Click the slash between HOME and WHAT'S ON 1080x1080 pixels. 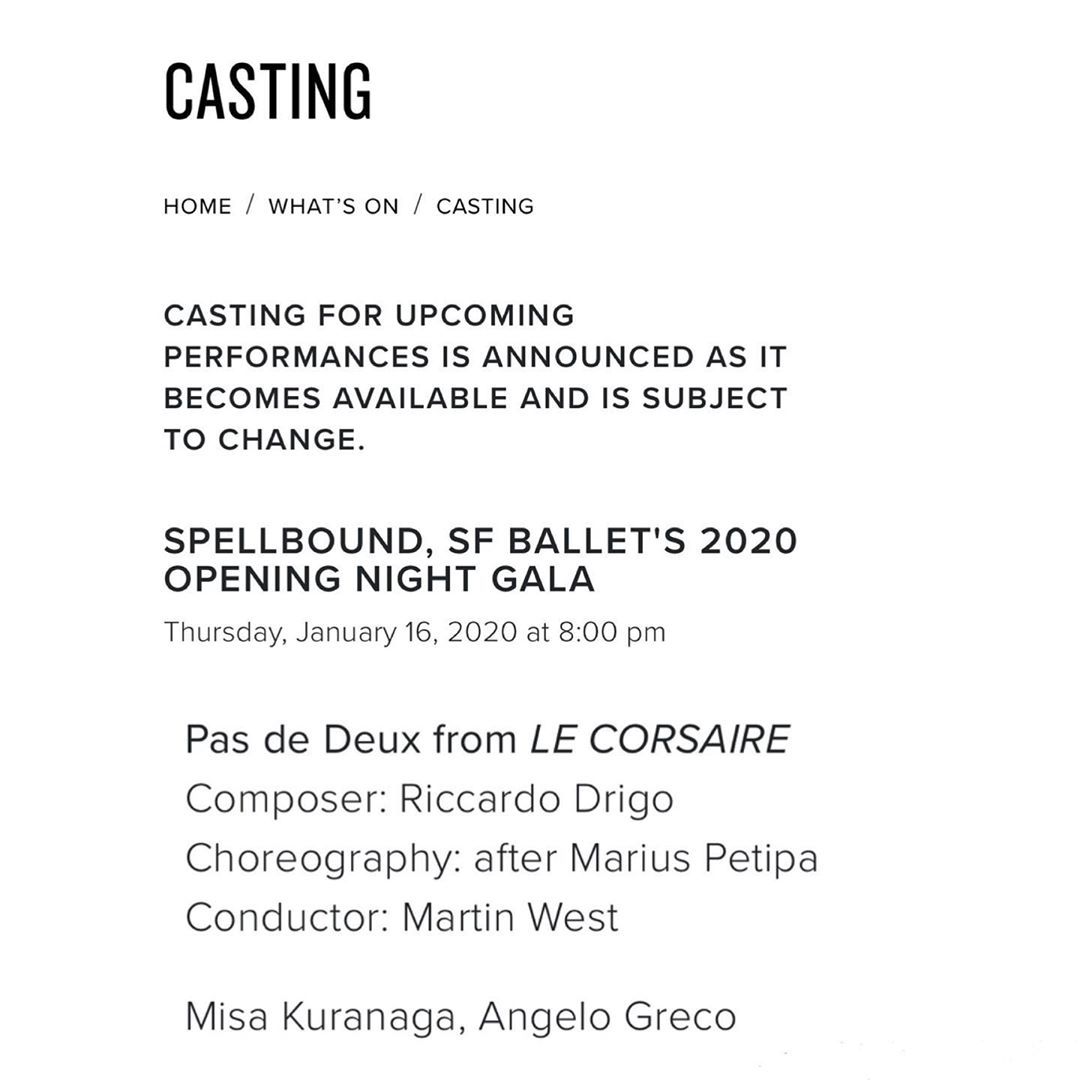pos(250,206)
